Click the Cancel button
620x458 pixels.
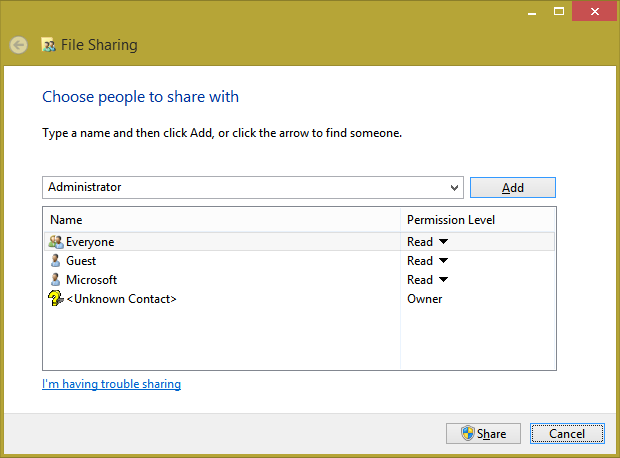click(567, 433)
